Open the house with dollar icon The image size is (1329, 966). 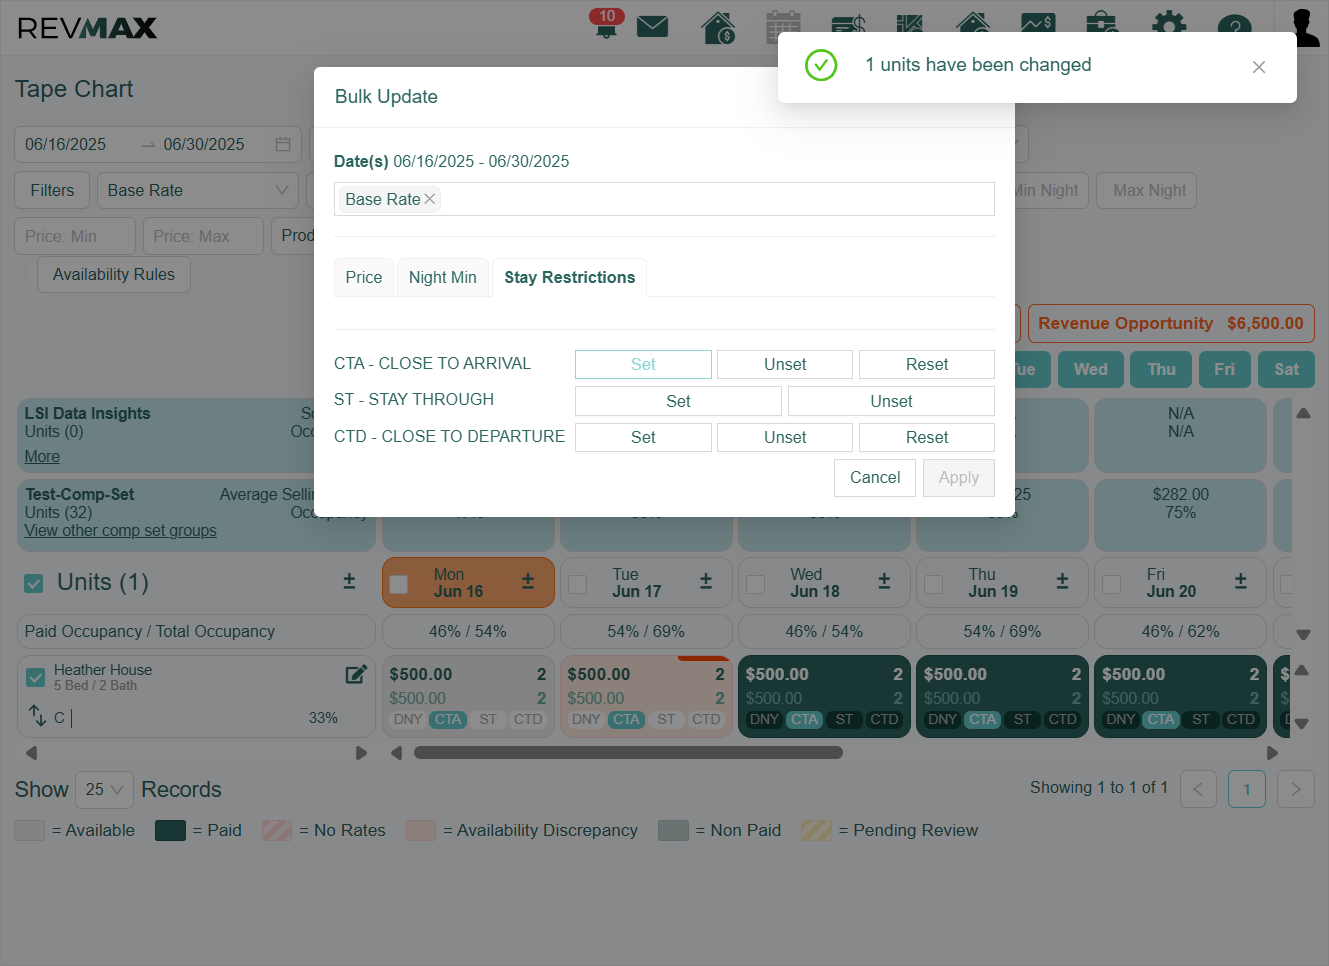pos(718,27)
